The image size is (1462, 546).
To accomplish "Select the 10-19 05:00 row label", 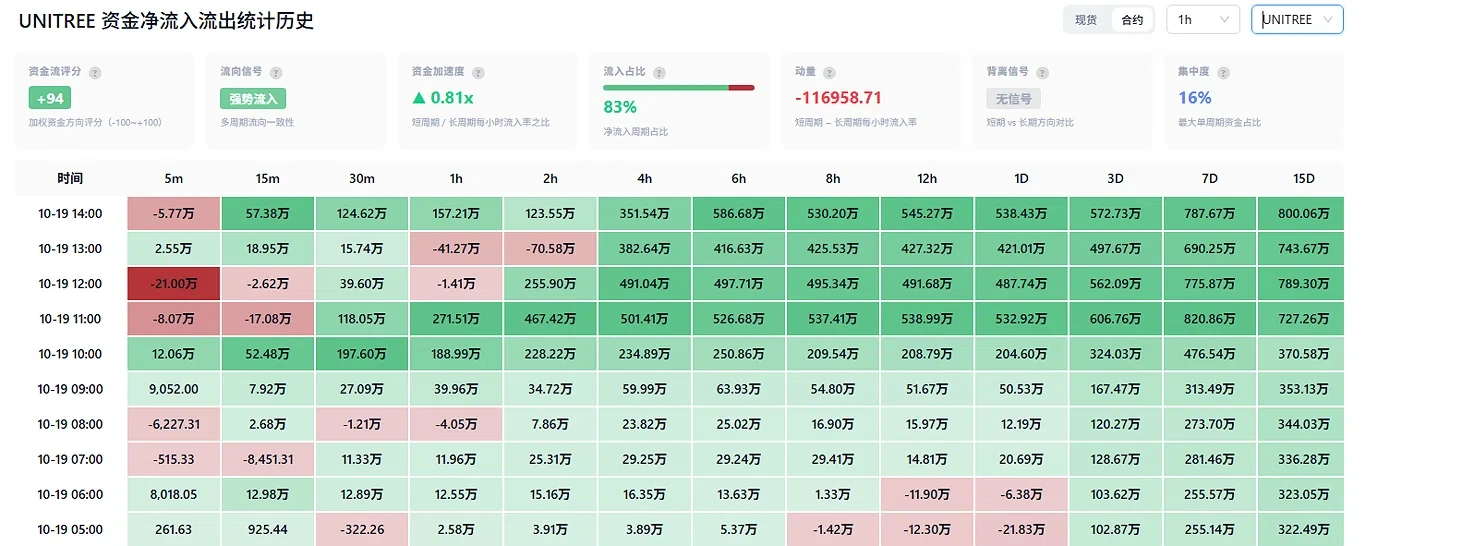I will pyautogui.click(x=70, y=529).
